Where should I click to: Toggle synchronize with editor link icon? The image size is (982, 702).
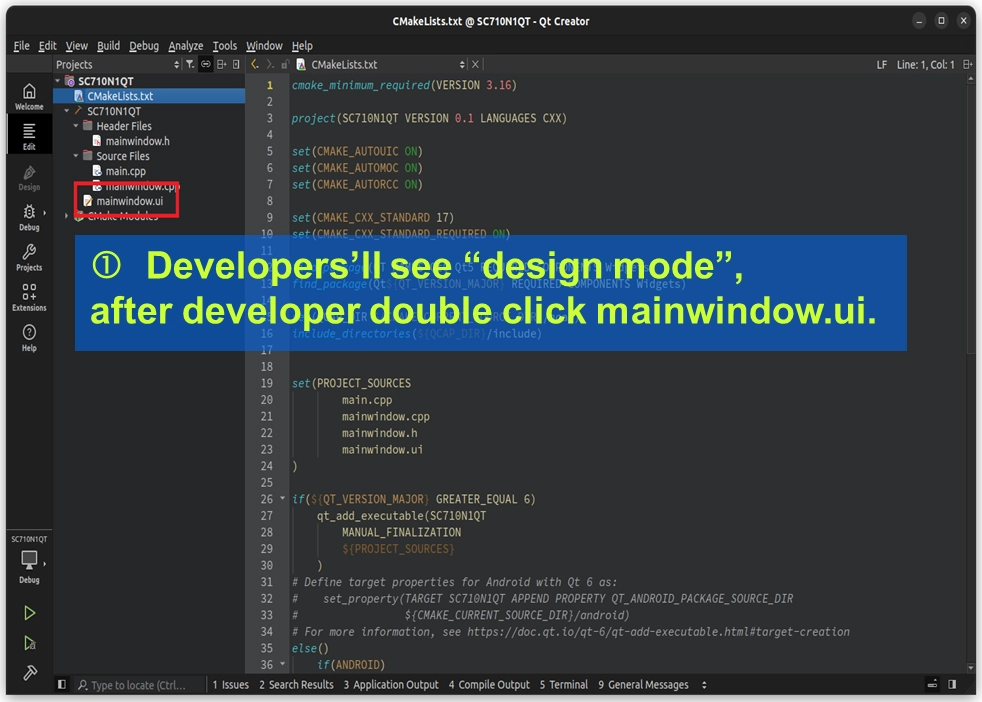click(x=205, y=64)
